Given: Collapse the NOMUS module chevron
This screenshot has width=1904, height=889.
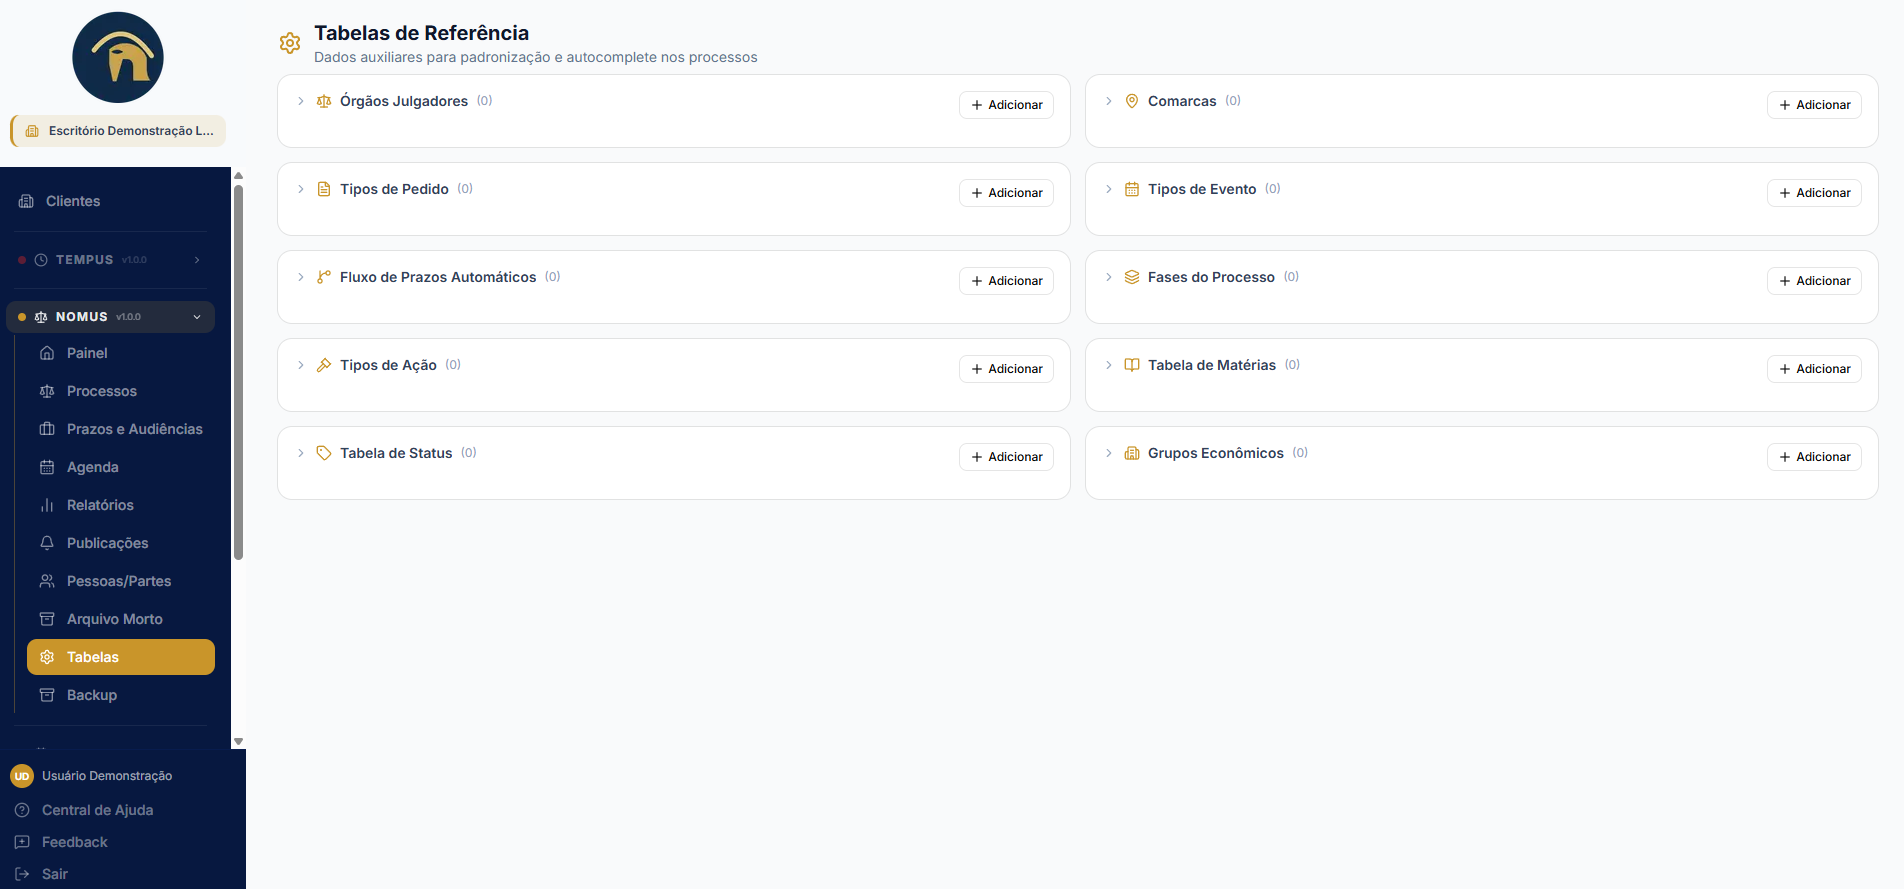Looking at the screenshot, I should click(x=197, y=317).
